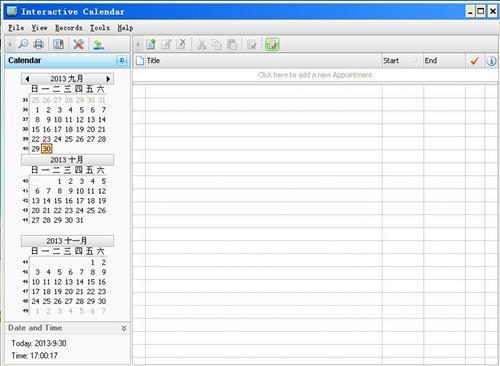Click here to add a new Appointment
The height and width of the screenshot is (366, 500).
pyautogui.click(x=315, y=75)
